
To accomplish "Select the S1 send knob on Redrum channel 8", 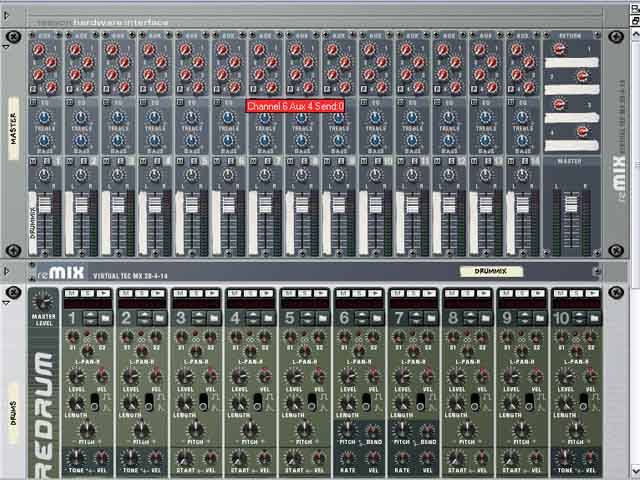I will tap(453, 337).
